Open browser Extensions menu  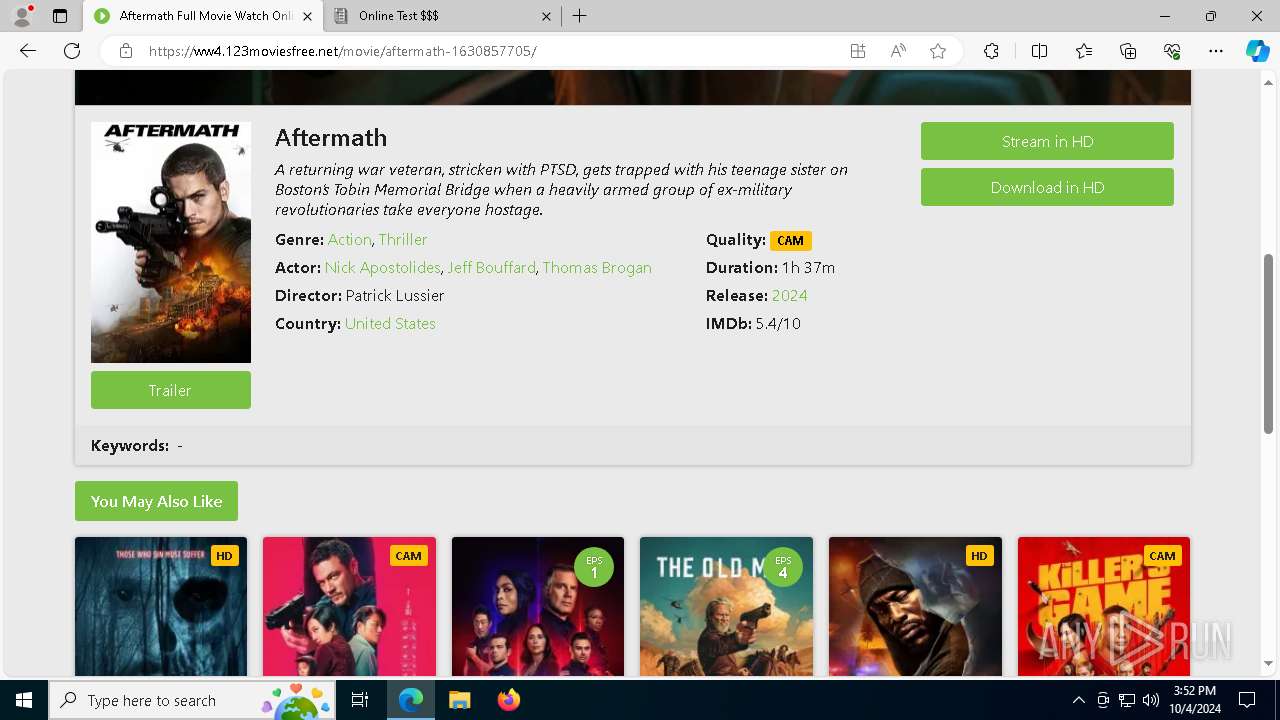click(x=991, y=51)
